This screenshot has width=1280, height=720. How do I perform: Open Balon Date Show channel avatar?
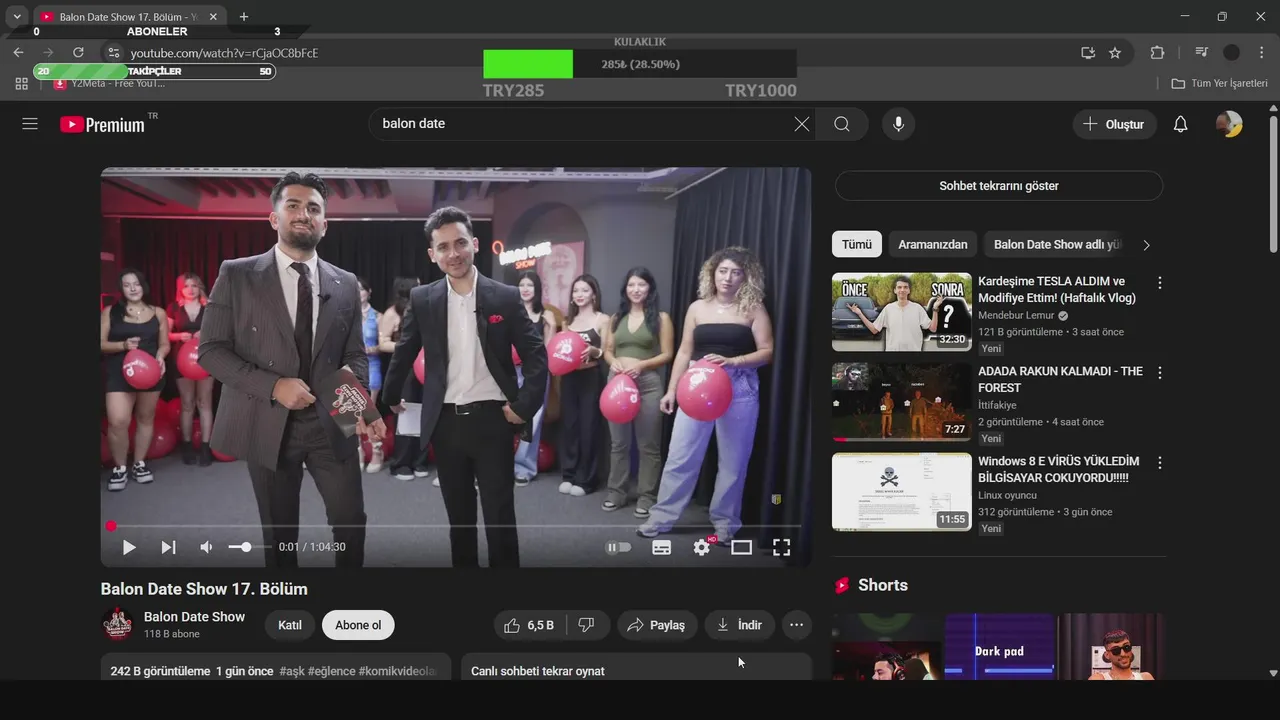[117, 624]
